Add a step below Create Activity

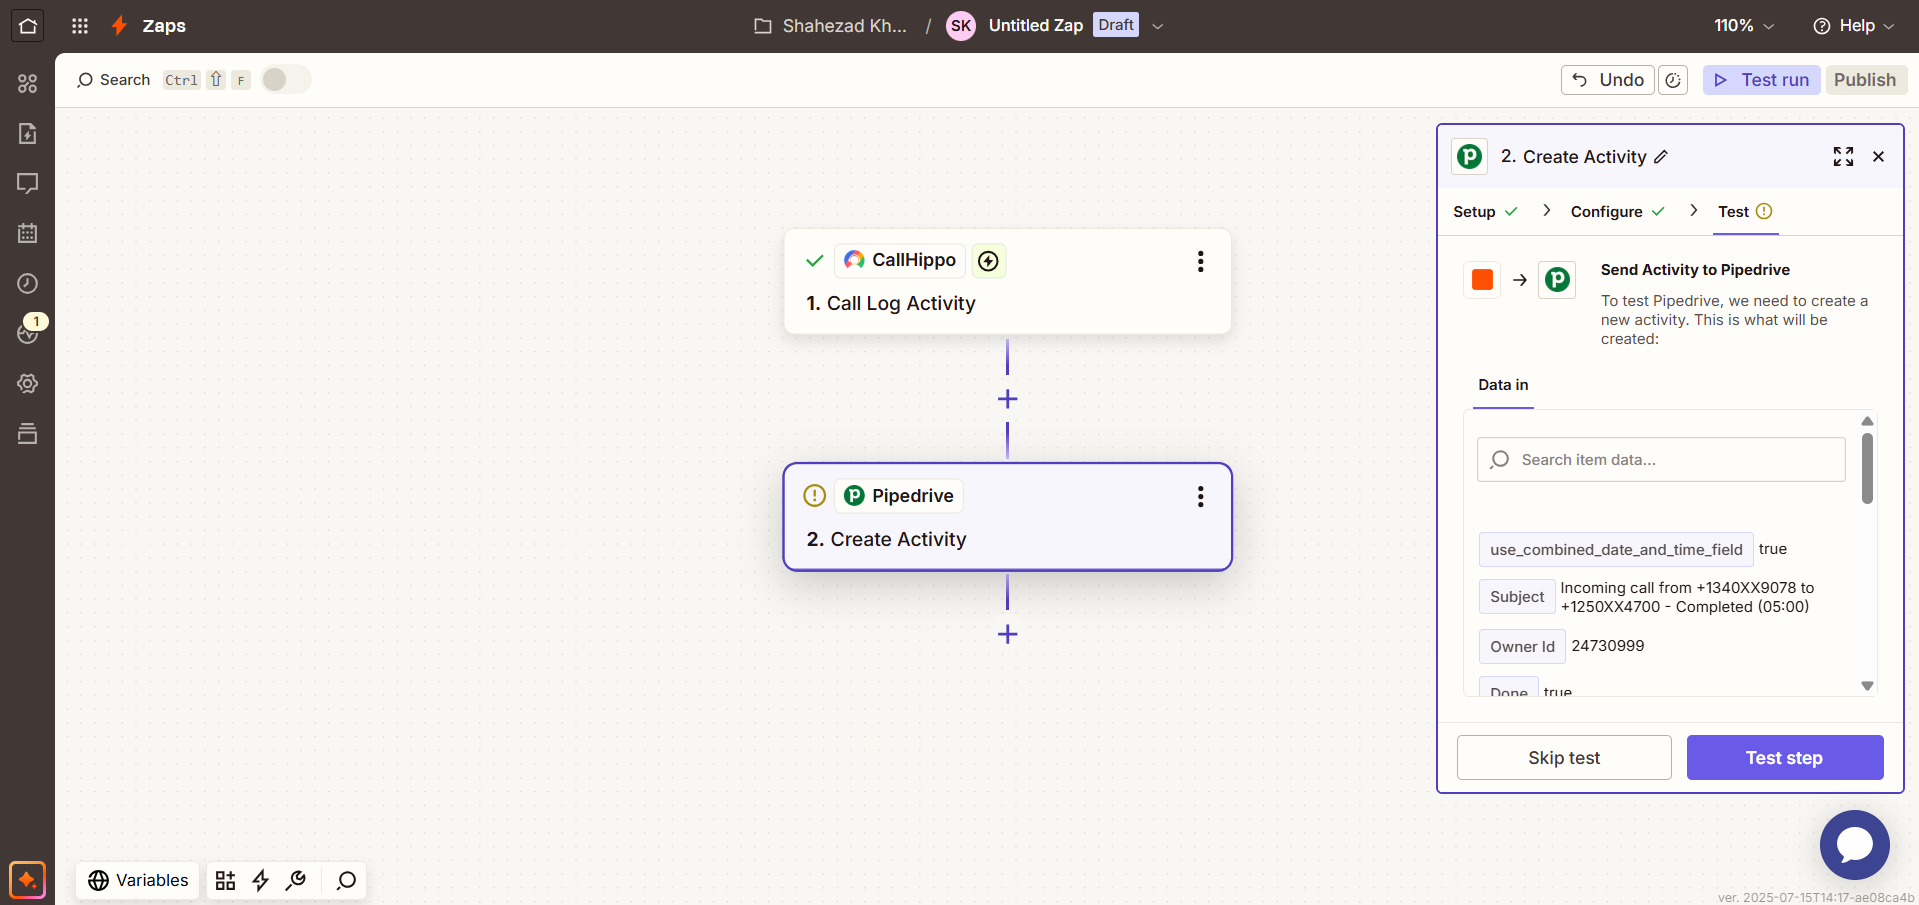tap(1007, 634)
